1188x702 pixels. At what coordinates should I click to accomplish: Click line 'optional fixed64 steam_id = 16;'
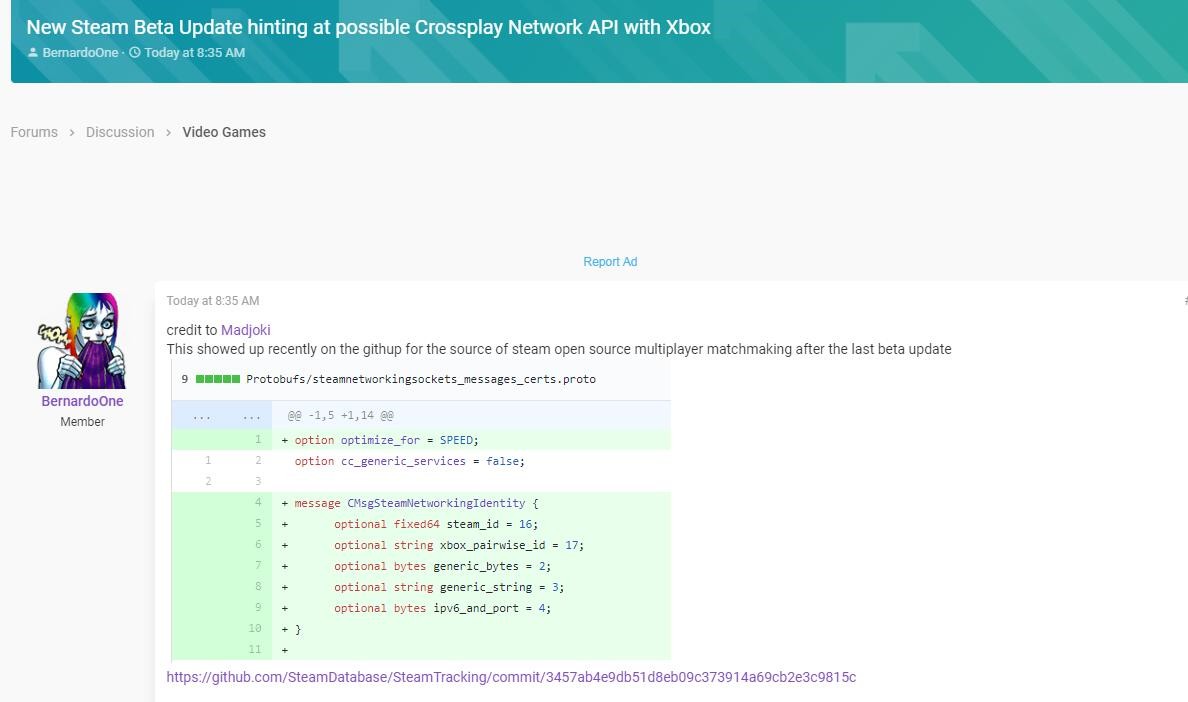pyautogui.click(x=436, y=524)
